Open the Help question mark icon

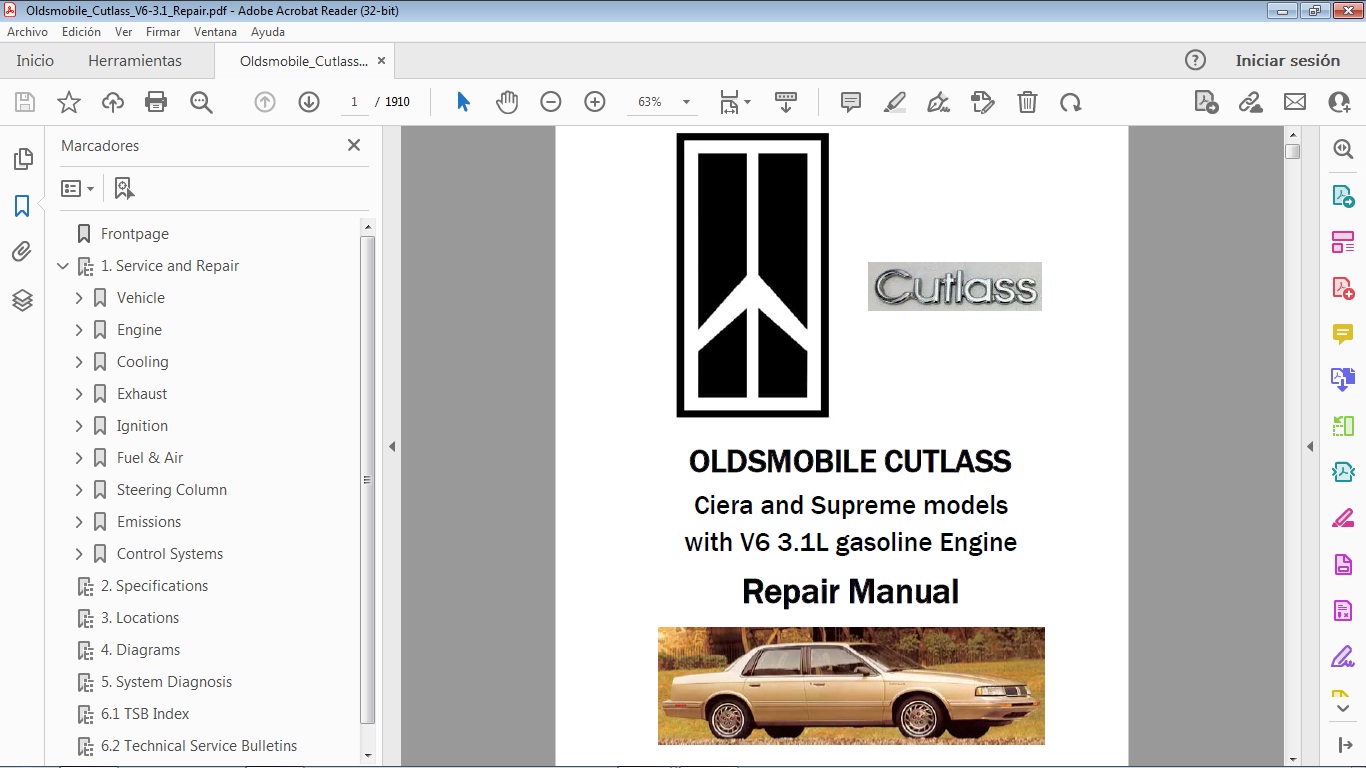click(1195, 60)
